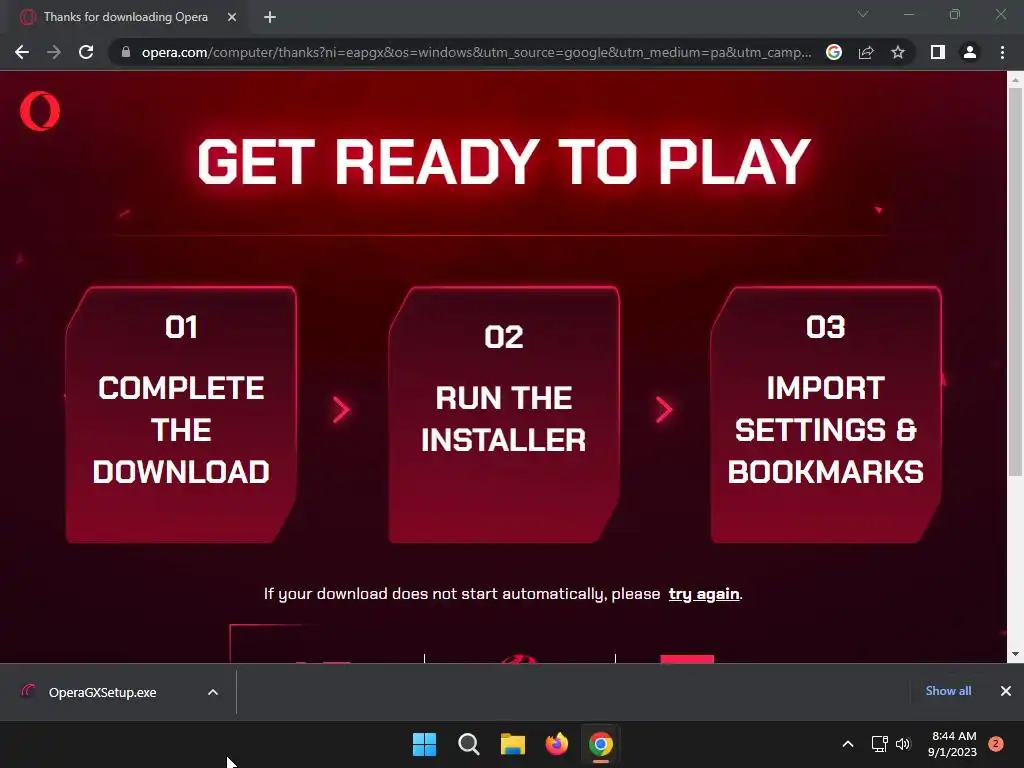This screenshot has height=768, width=1024.
Task: Open the downloaded OperaGXSetup.exe file
Action: [x=103, y=692]
